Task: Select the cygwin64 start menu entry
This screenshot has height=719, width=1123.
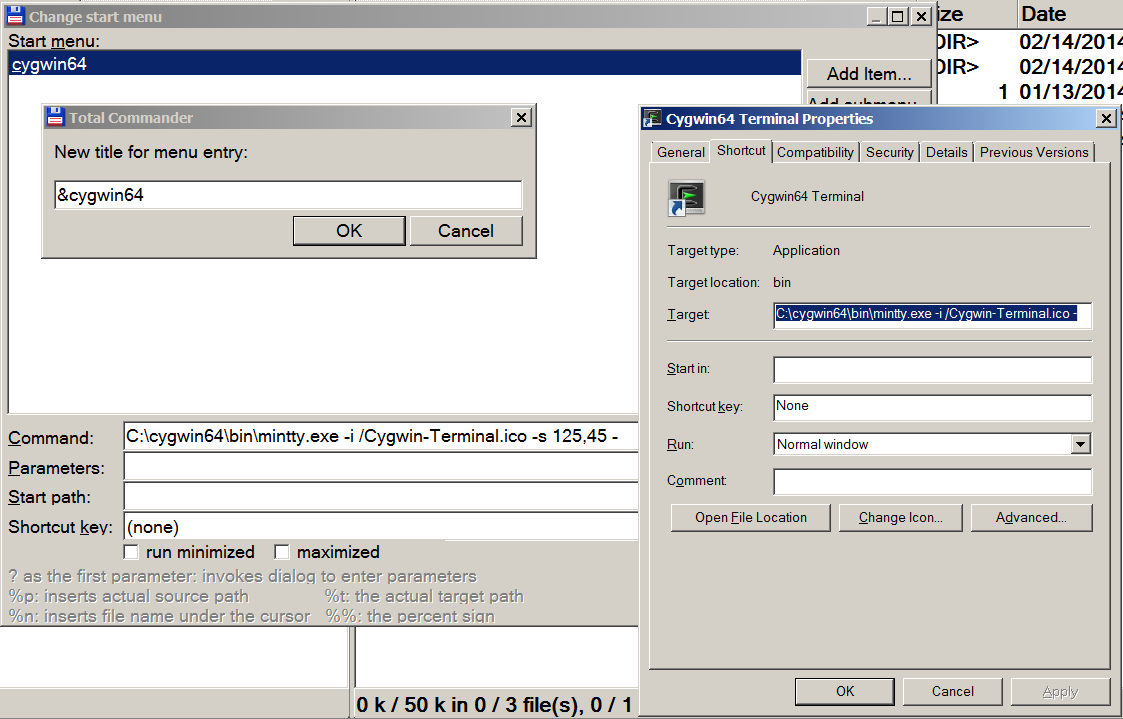Action: click(x=405, y=64)
